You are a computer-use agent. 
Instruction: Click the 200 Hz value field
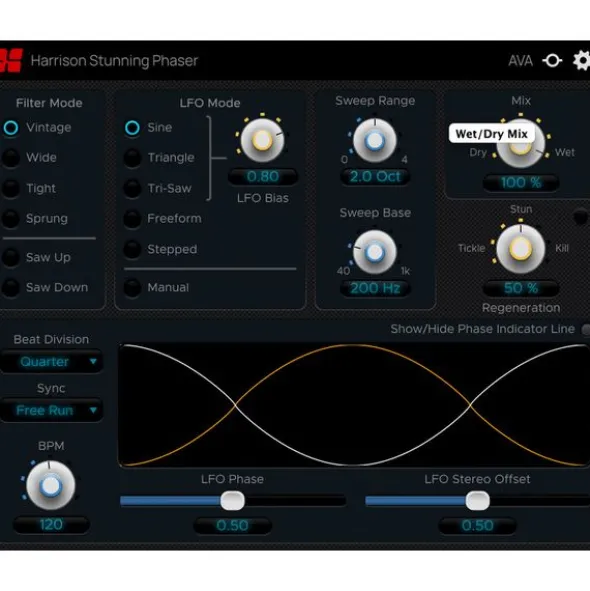(x=375, y=288)
